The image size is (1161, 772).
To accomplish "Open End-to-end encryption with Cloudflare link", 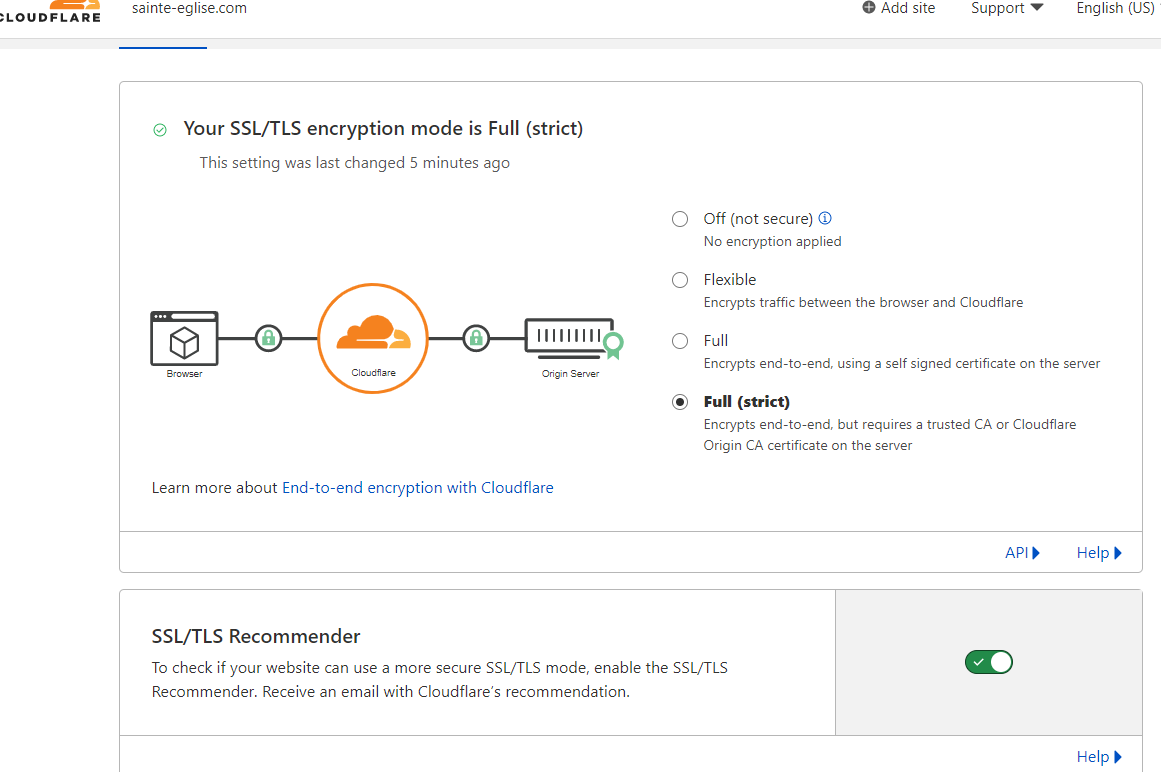I will tap(418, 488).
